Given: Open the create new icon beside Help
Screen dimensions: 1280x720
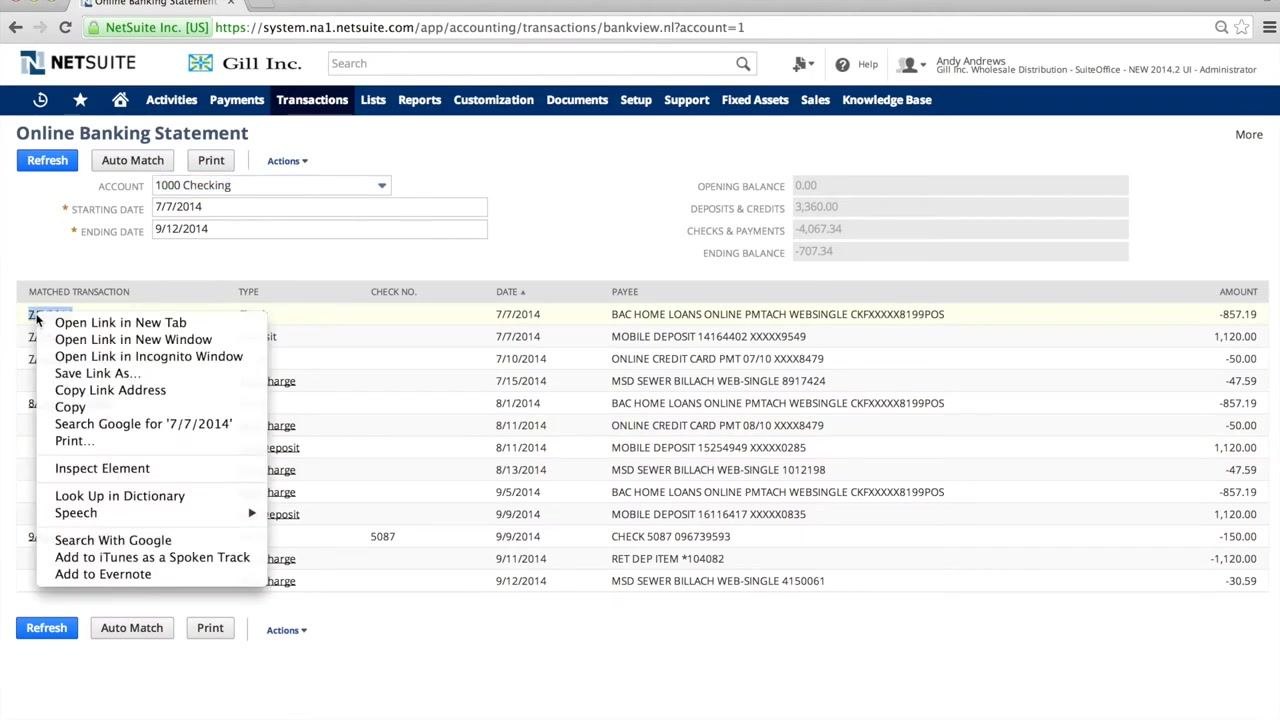Looking at the screenshot, I should coord(802,64).
